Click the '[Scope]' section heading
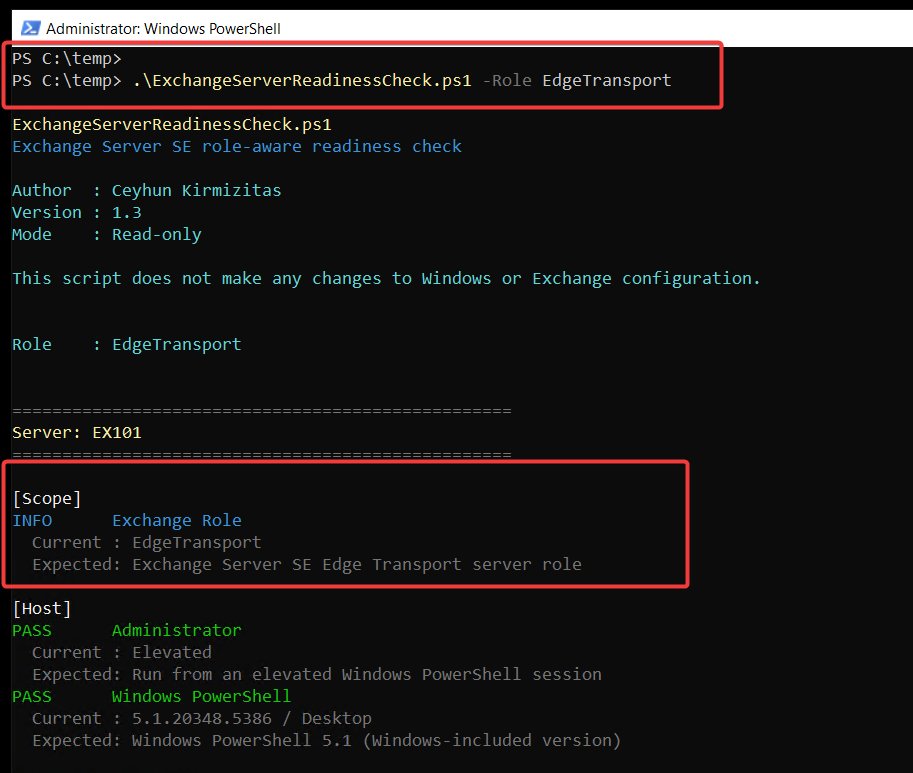Screen dimensions: 913x773 [x=47, y=499]
